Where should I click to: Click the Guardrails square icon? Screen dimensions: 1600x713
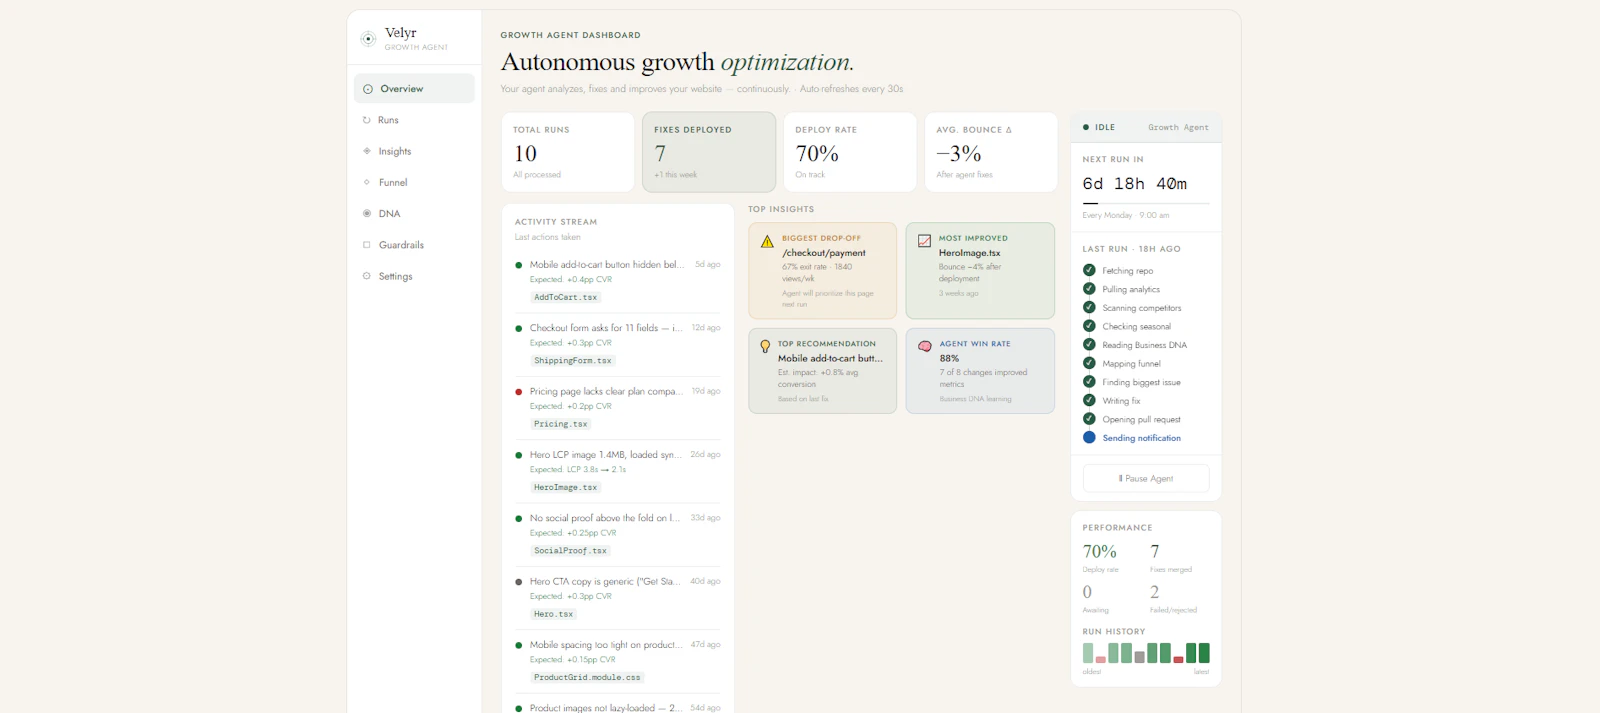(367, 244)
